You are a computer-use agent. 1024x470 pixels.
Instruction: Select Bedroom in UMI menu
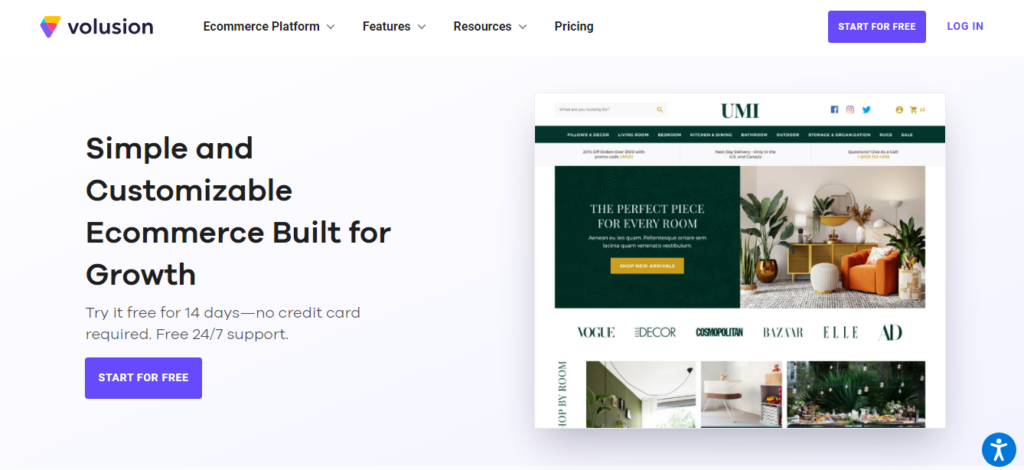pos(669,134)
